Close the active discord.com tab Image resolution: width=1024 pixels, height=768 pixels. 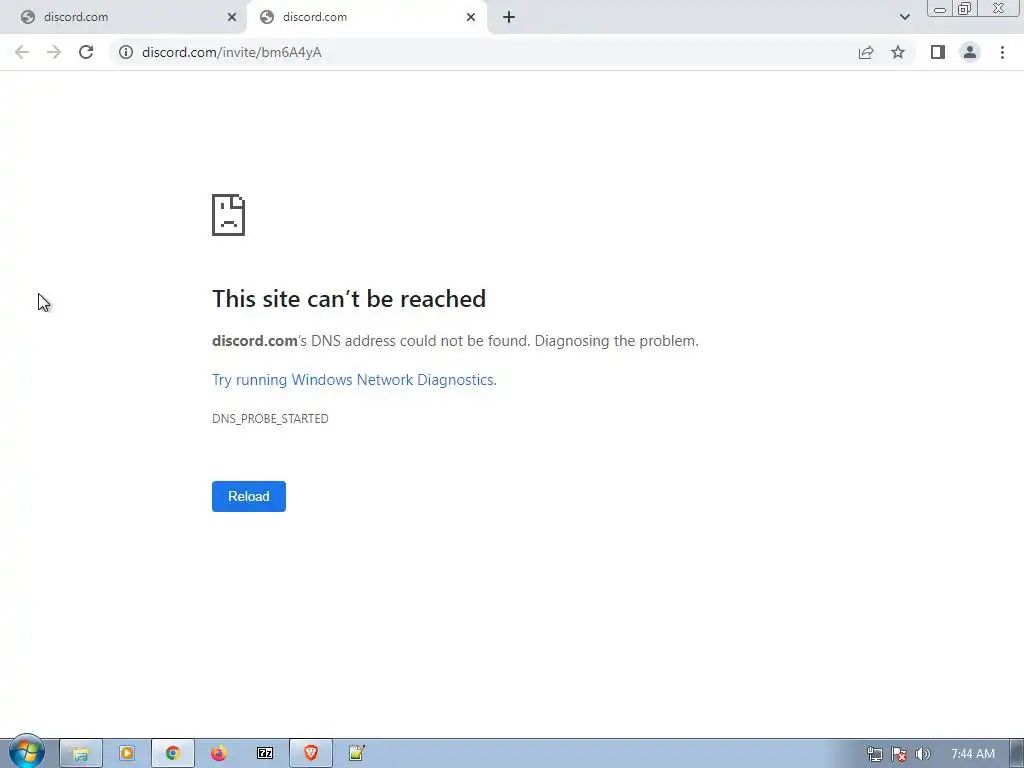[x=471, y=17]
